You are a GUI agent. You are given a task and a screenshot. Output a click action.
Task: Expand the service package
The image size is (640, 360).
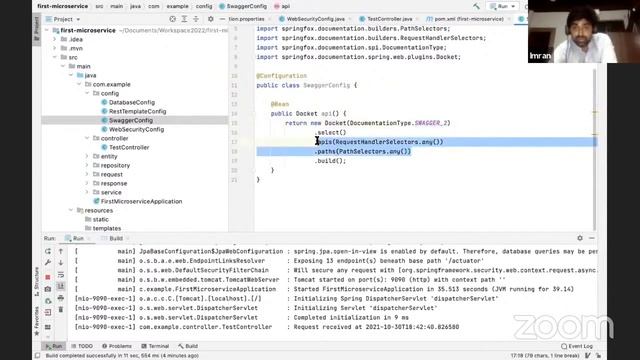[x=87, y=192]
